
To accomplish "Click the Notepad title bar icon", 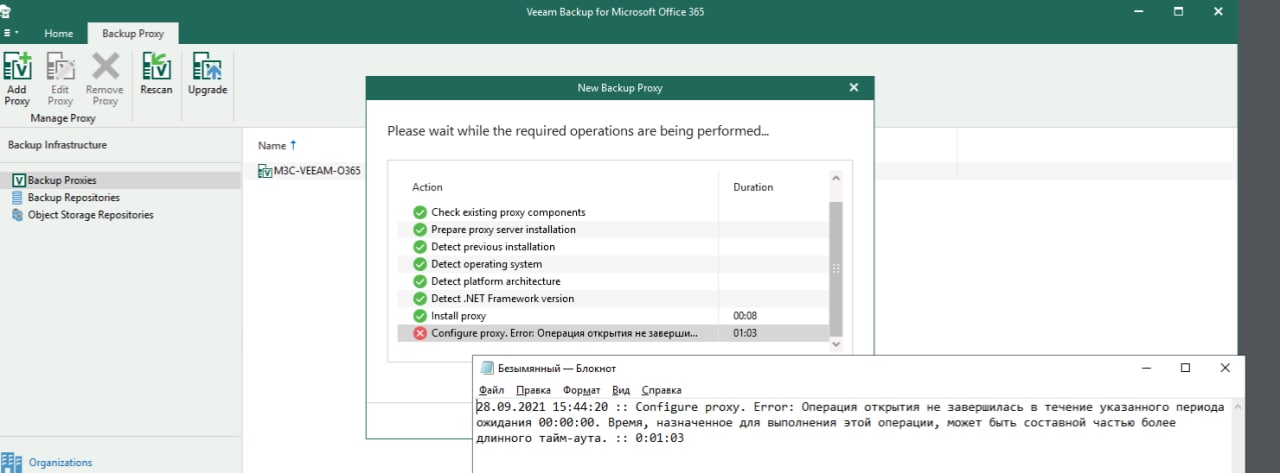I will 487,368.
